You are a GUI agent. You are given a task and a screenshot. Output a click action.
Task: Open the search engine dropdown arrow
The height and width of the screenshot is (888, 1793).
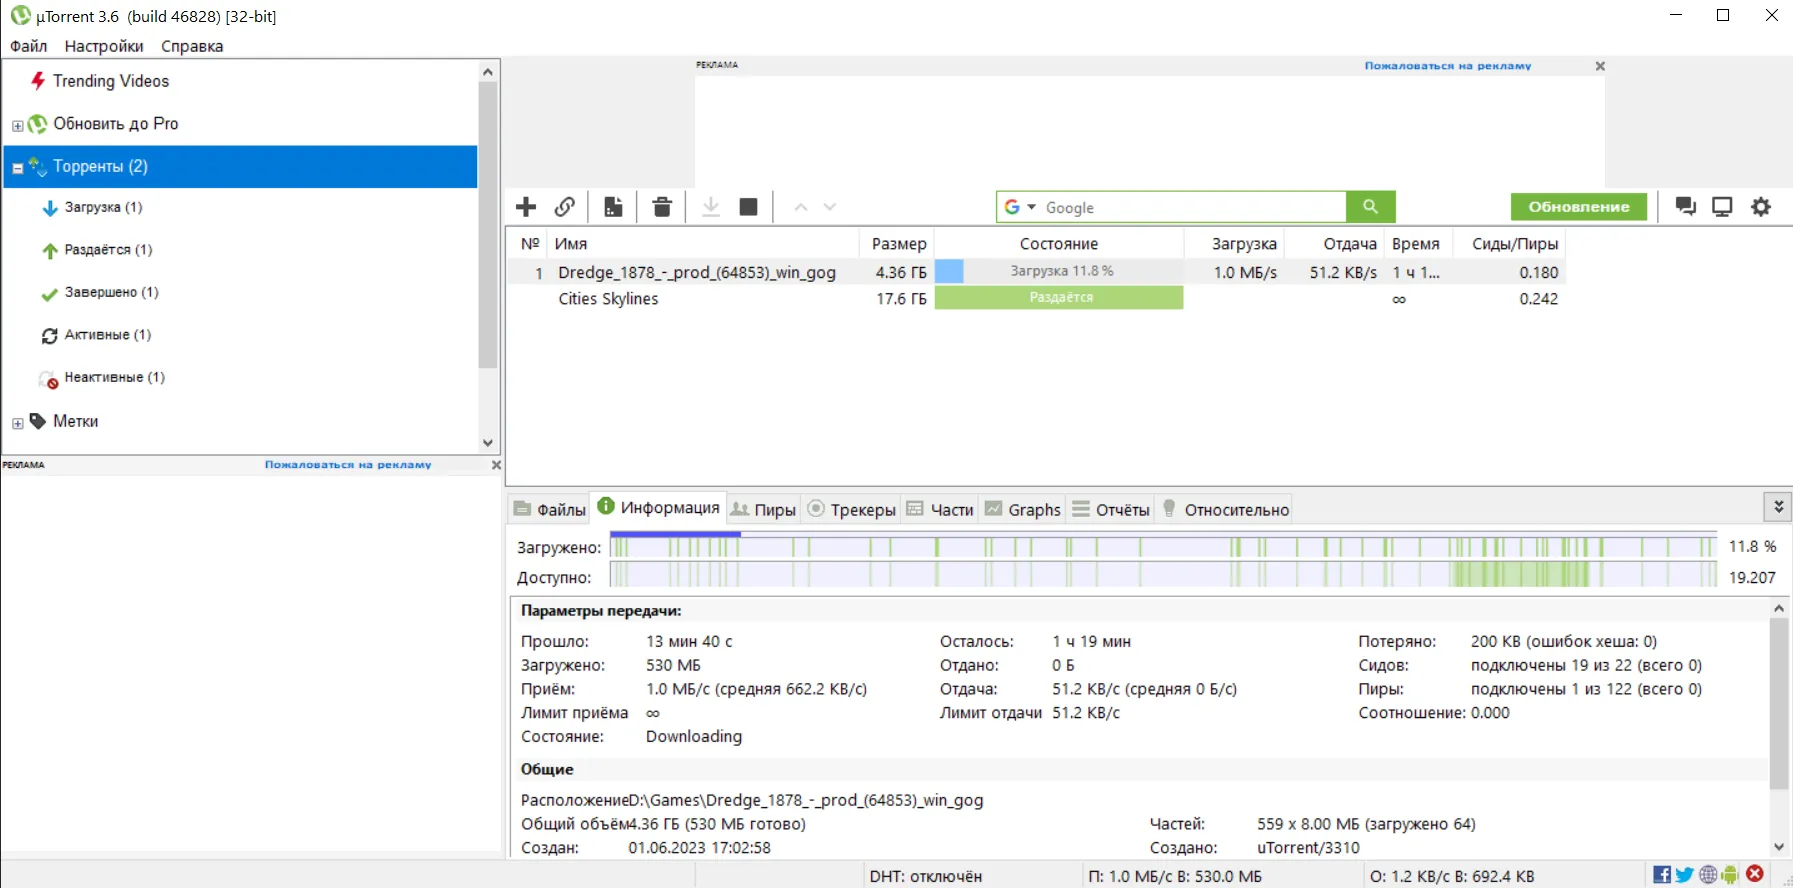point(1032,207)
